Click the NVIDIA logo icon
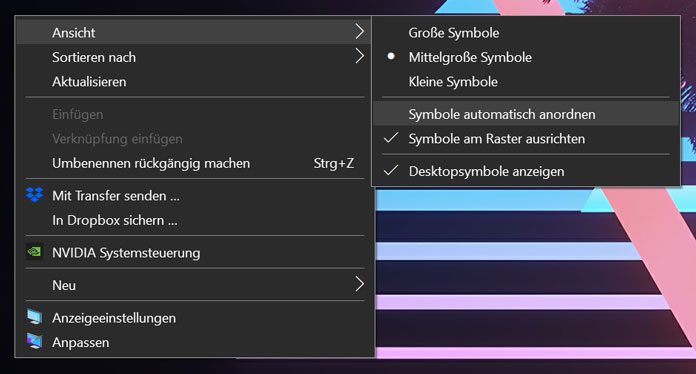Image resolution: width=696 pixels, height=374 pixels. 34,252
